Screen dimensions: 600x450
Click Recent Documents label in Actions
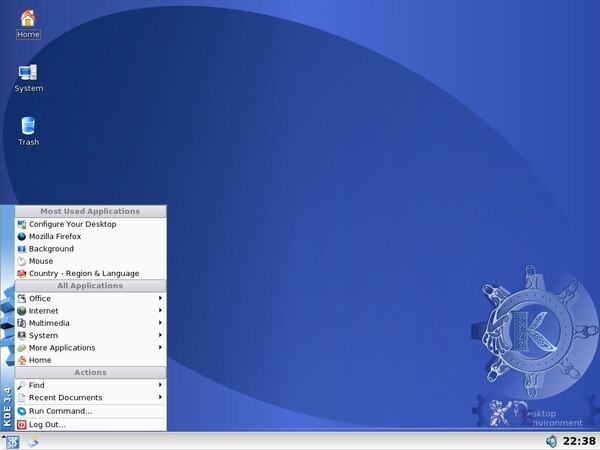[65, 398]
